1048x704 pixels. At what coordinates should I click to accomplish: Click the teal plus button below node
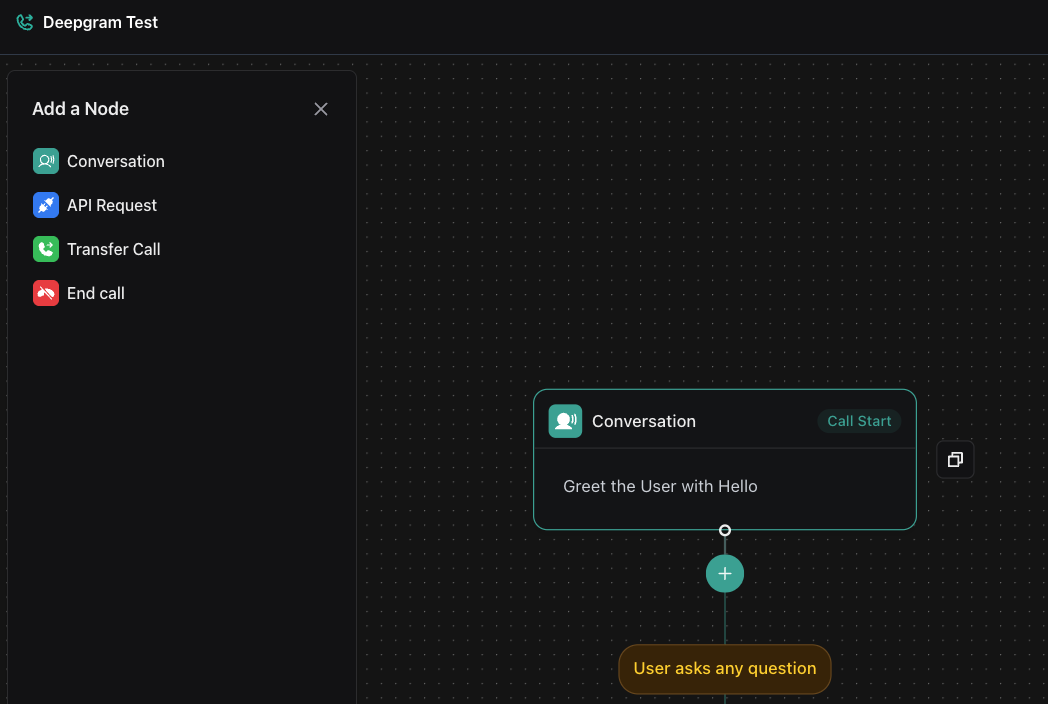[x=725, y=574]
